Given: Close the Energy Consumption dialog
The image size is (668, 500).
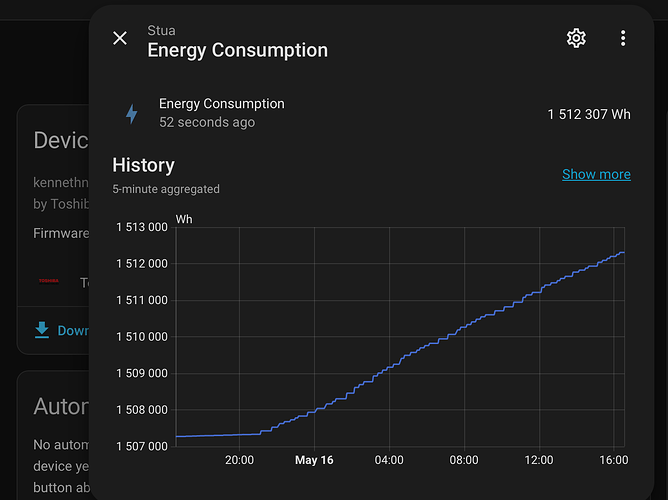Looking at the screenshot, I should pyautogui.click(x=120, y=38).
